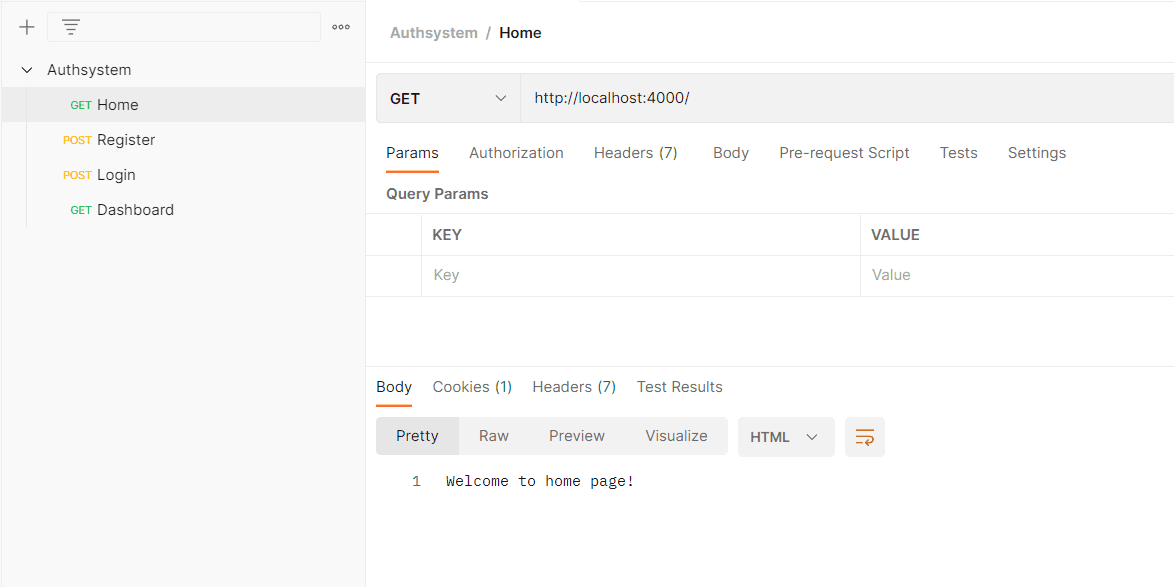Open the Test Results tab
1174x587 pixels.
[679, 387]
